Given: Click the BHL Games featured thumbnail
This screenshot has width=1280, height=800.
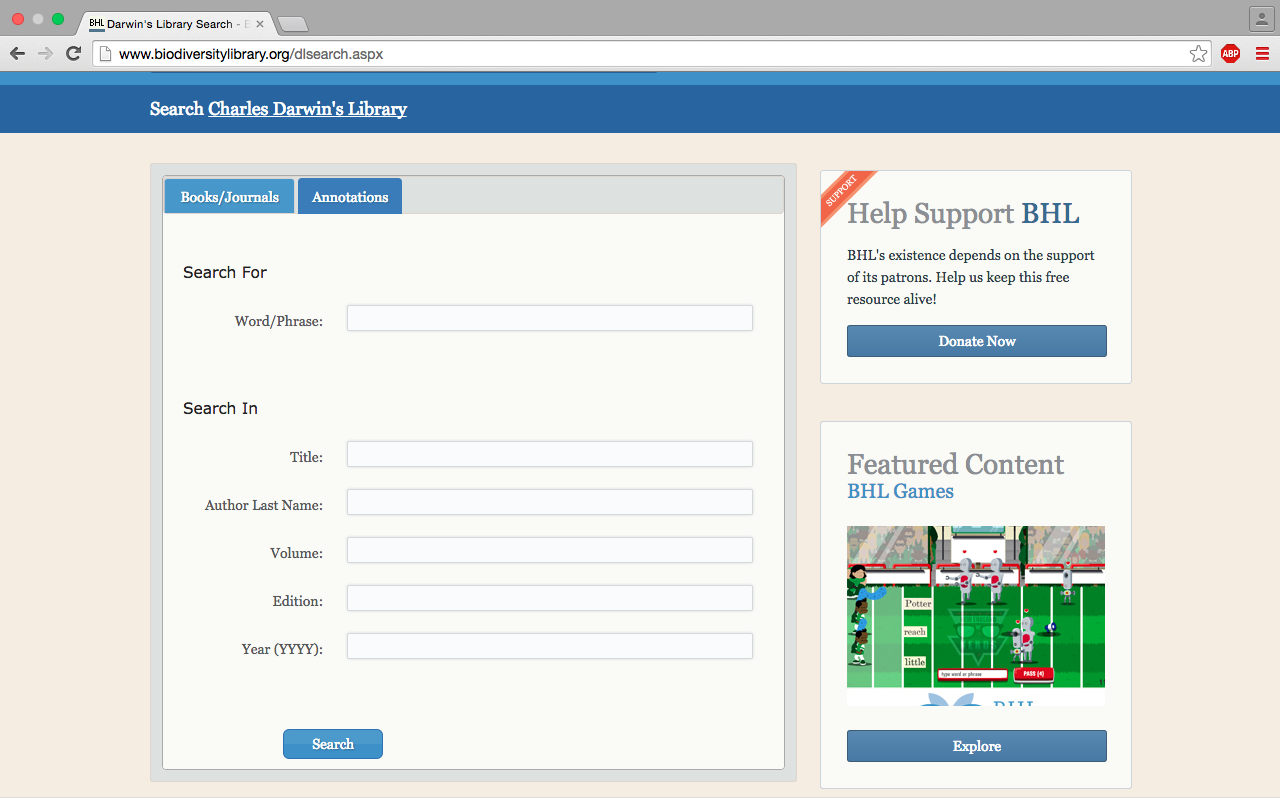Looking at the screenshot, I should click(975, 608).
